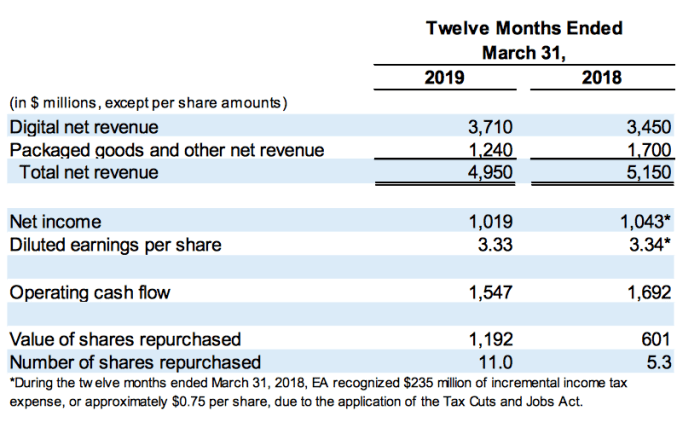This screenshot has height=422, width=700.
Task: Click the Packaged goods and other net revenue label
Action: pos(166,151)
